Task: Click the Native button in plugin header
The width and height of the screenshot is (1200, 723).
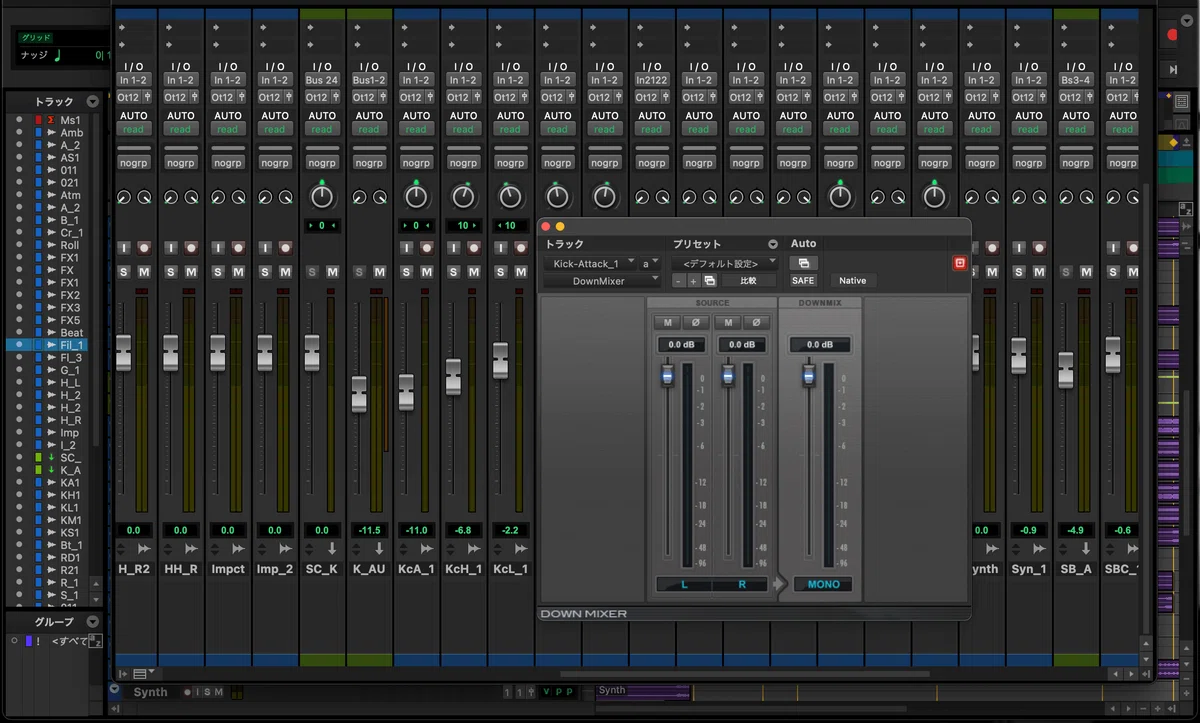Action: pos(853,281)
